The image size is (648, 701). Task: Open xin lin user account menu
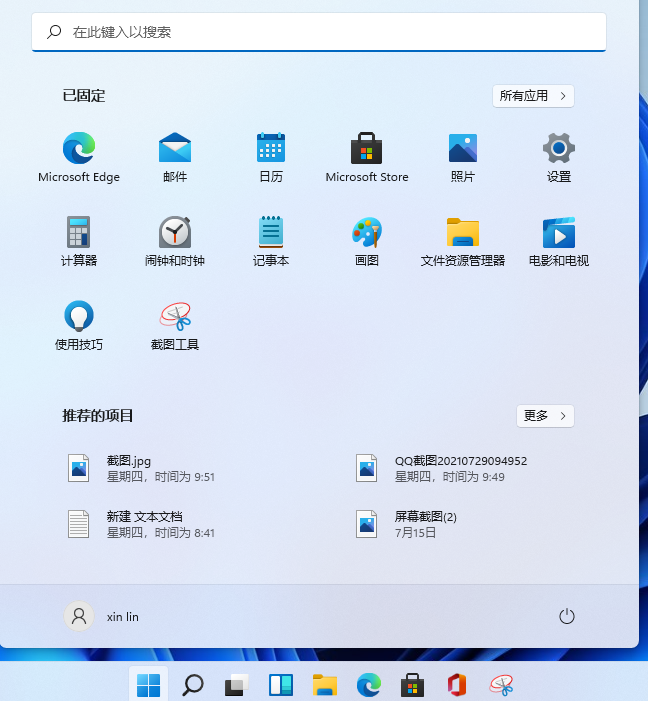click(x=102, y=616)
